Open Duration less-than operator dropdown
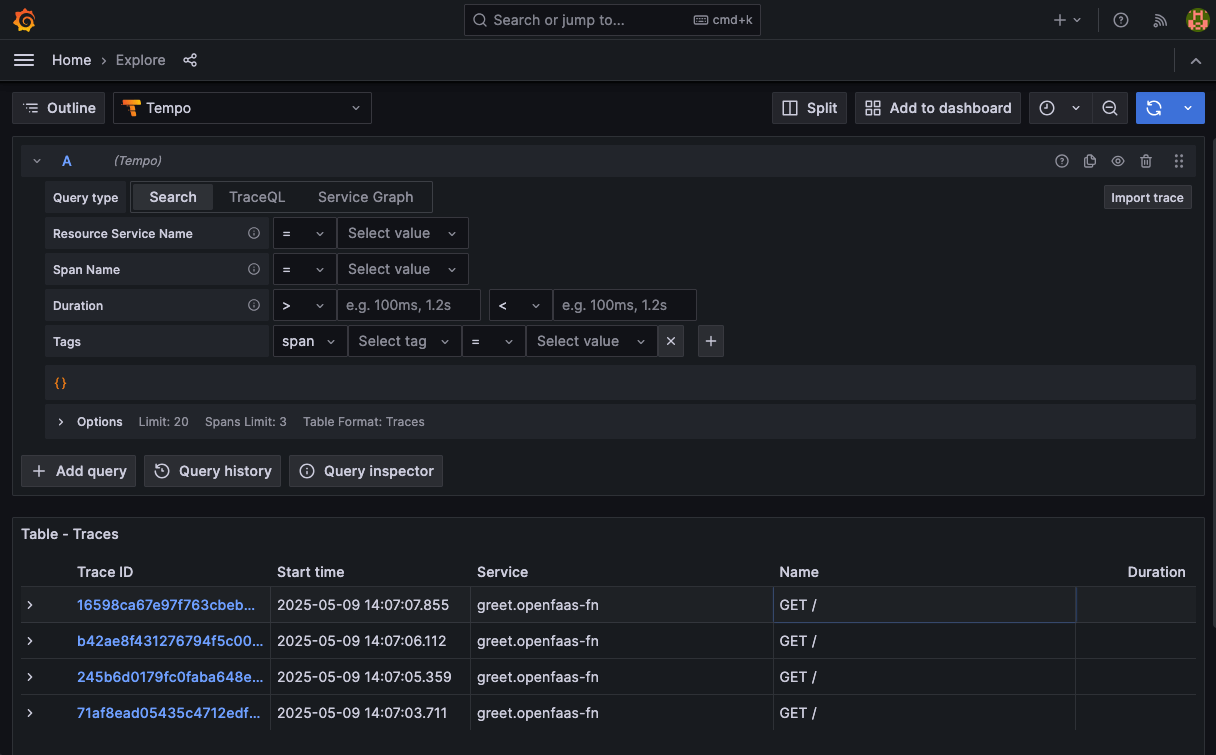This screenshot has width=1216, height=755. point(520,305)
